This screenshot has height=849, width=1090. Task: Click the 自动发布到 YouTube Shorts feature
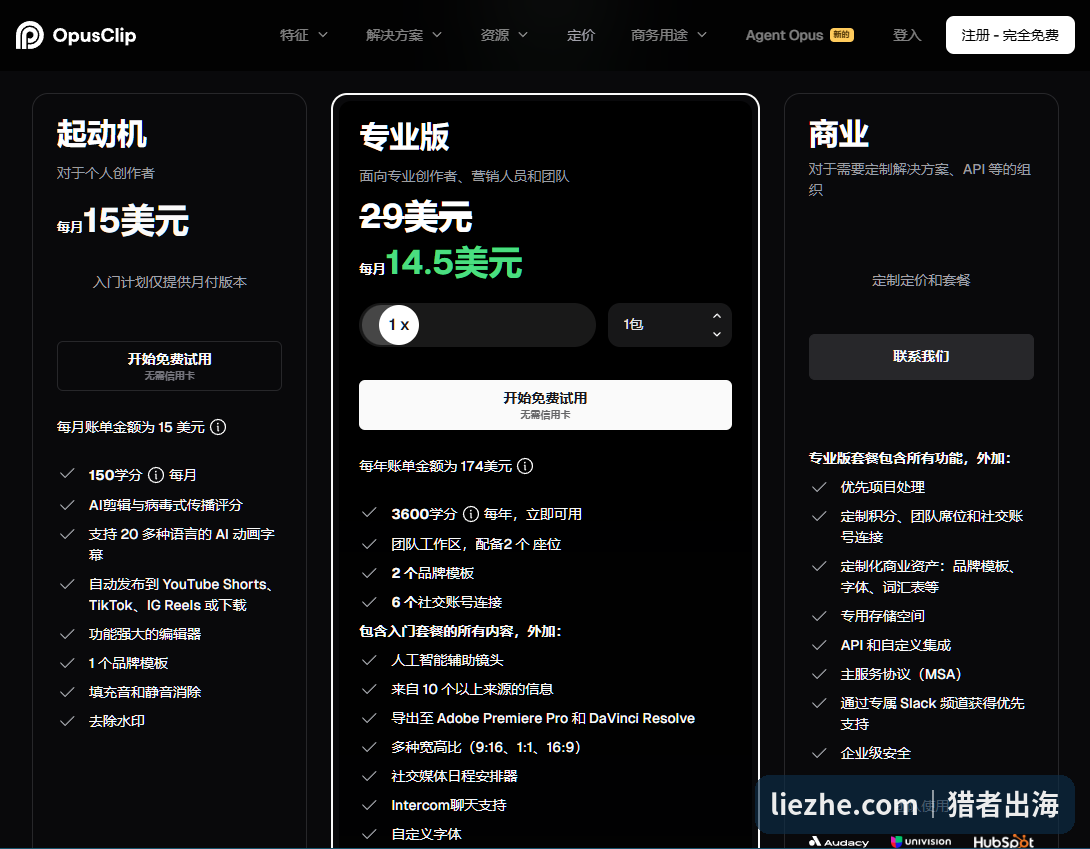pos(181,595)
